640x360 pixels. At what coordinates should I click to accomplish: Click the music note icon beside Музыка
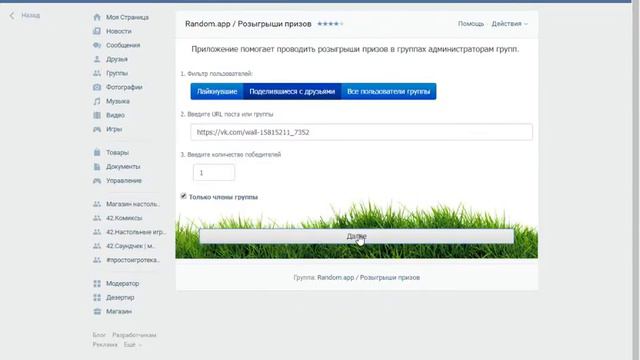click(97, 101)
